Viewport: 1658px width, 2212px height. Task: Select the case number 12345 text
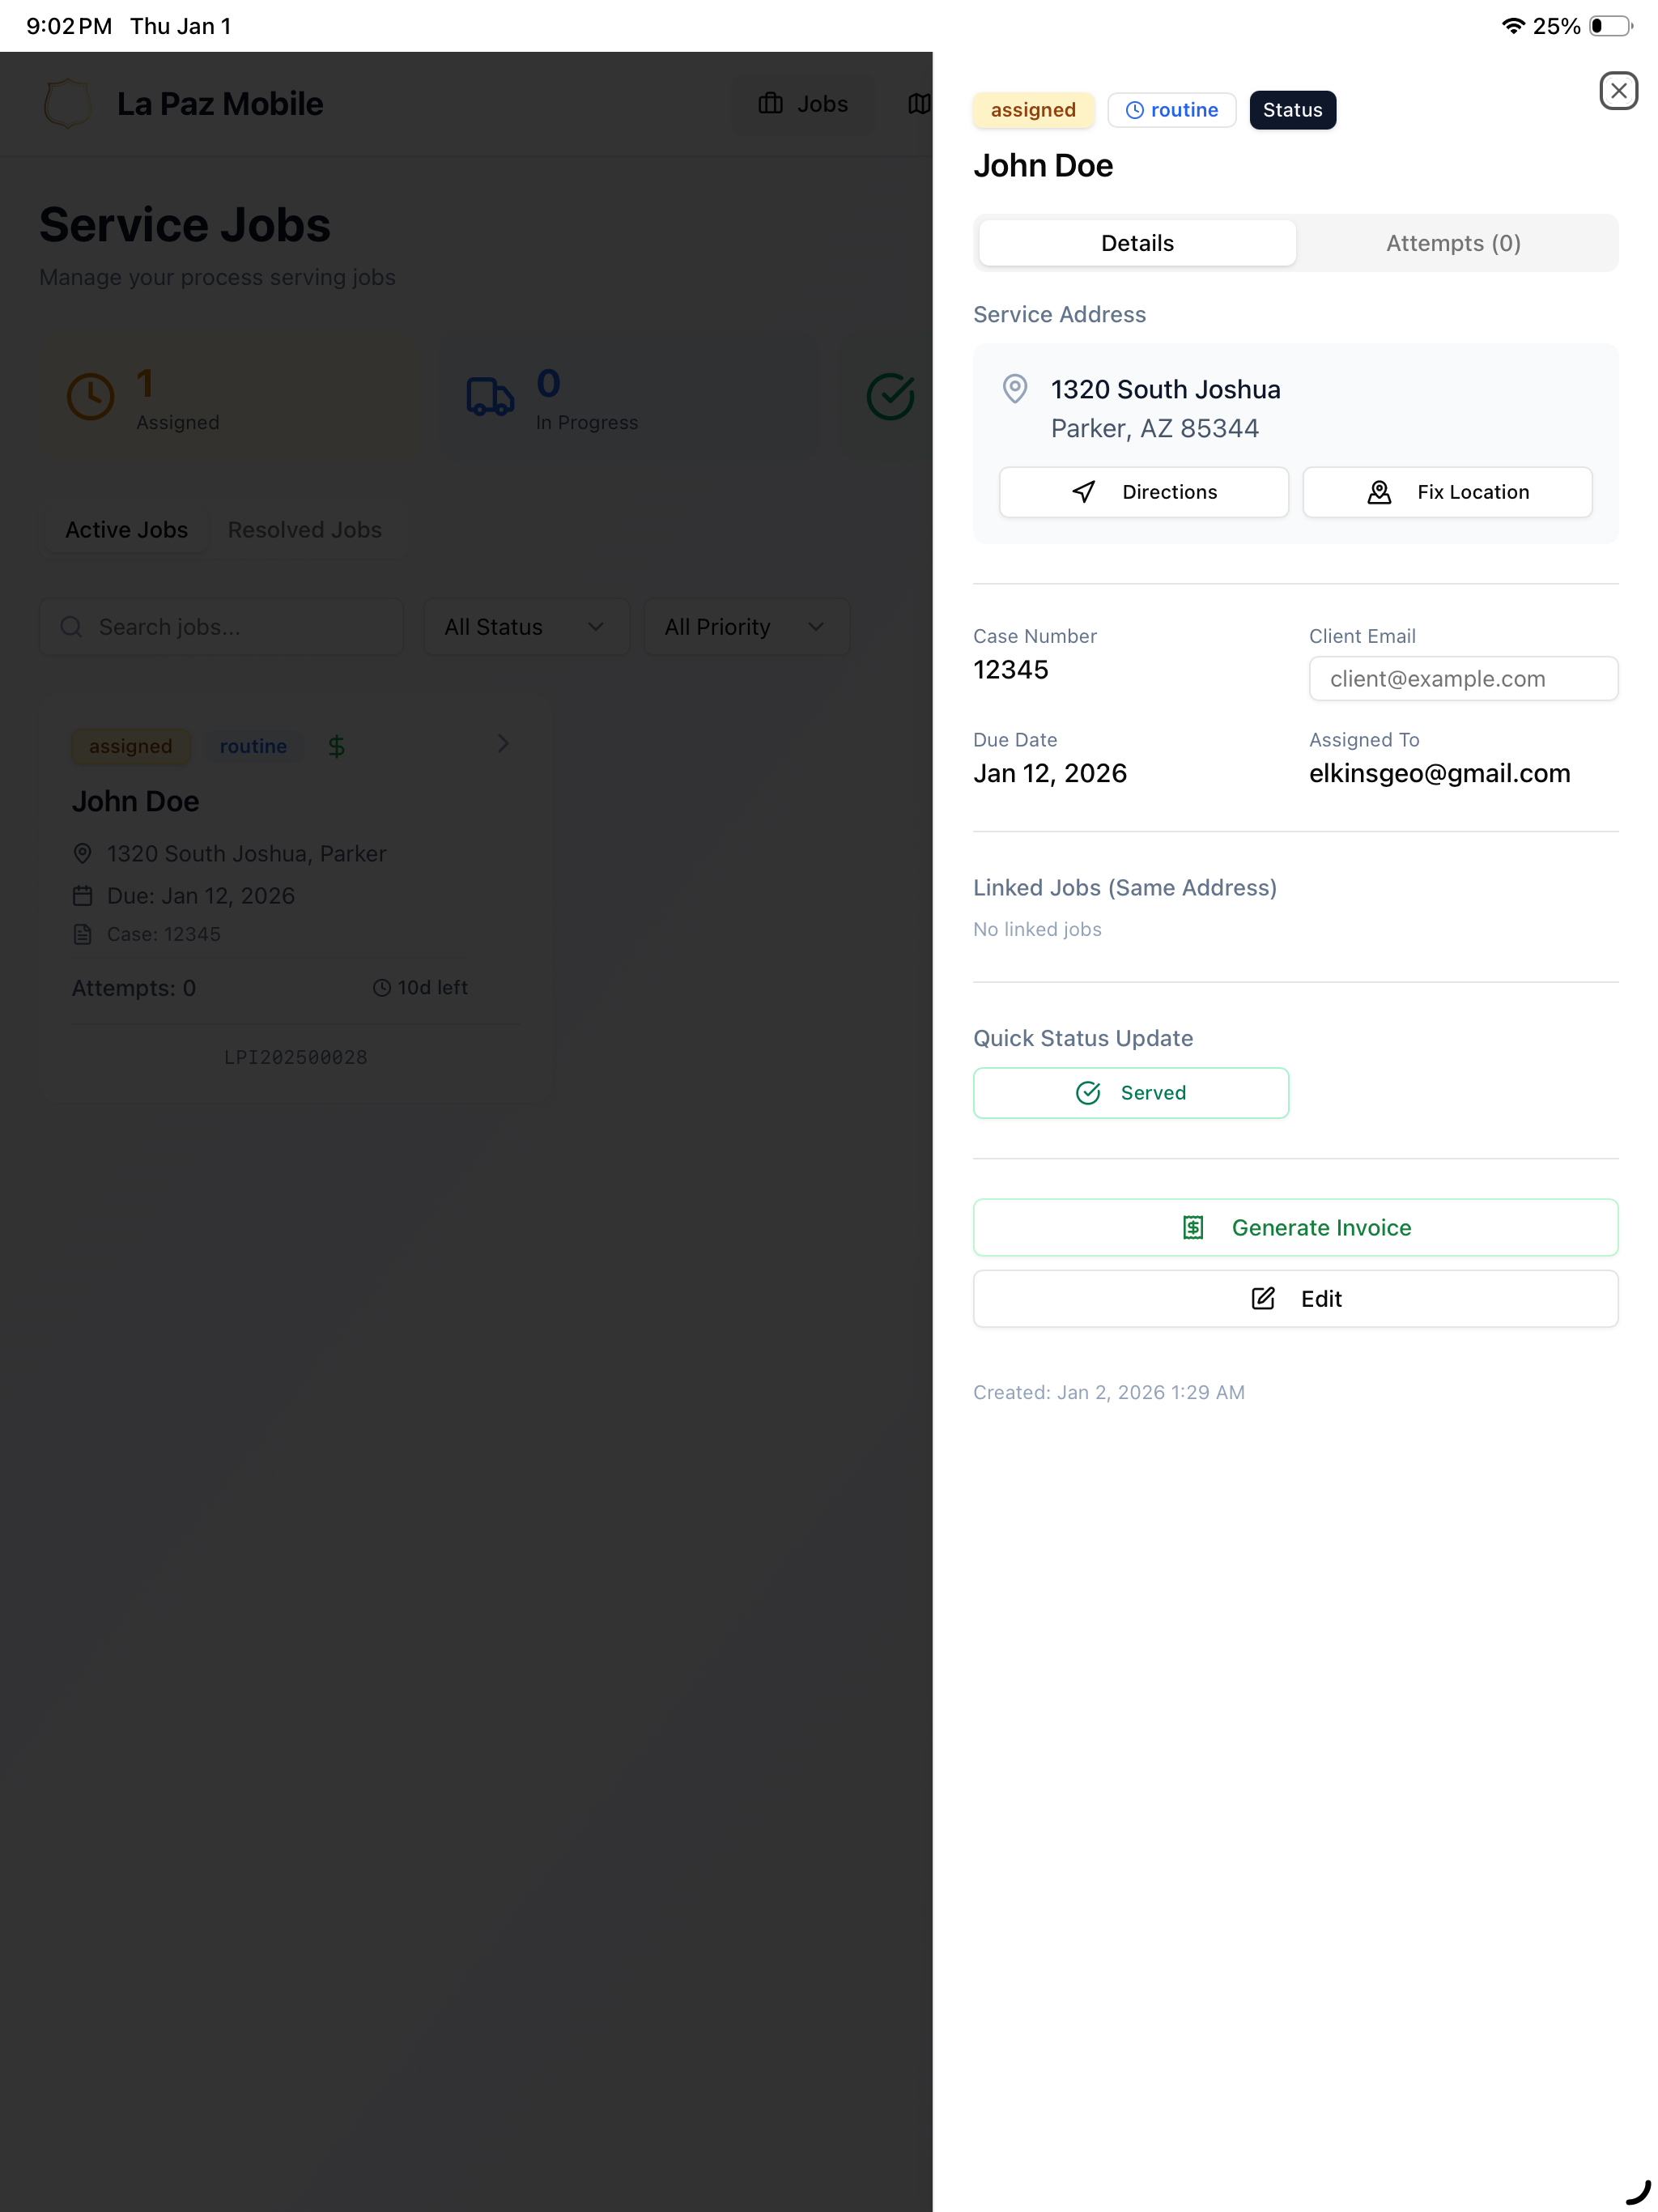point(1011,670)
